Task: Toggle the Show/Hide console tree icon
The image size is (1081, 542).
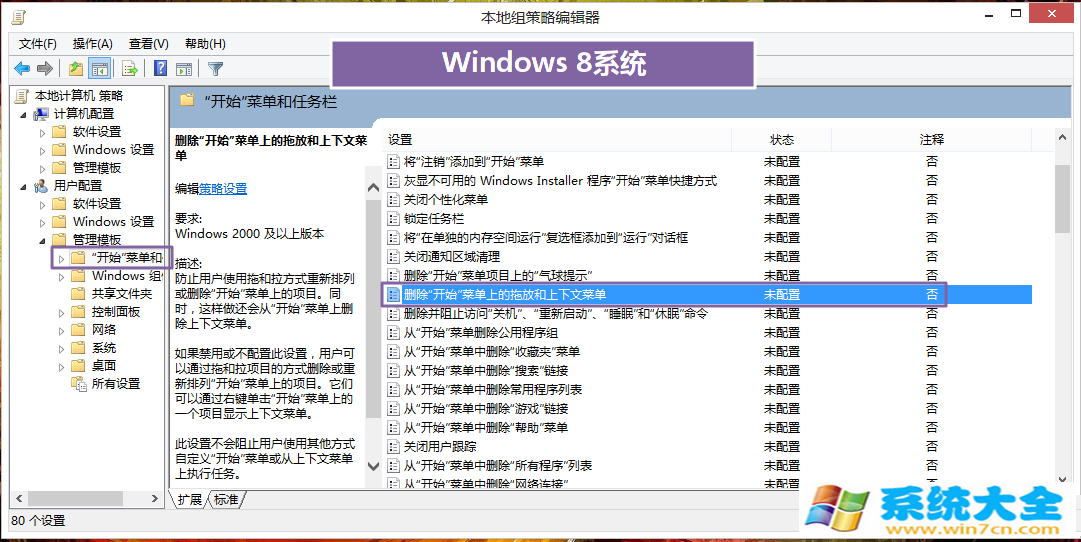Action: pyautogui.click(x=100, y=68)
